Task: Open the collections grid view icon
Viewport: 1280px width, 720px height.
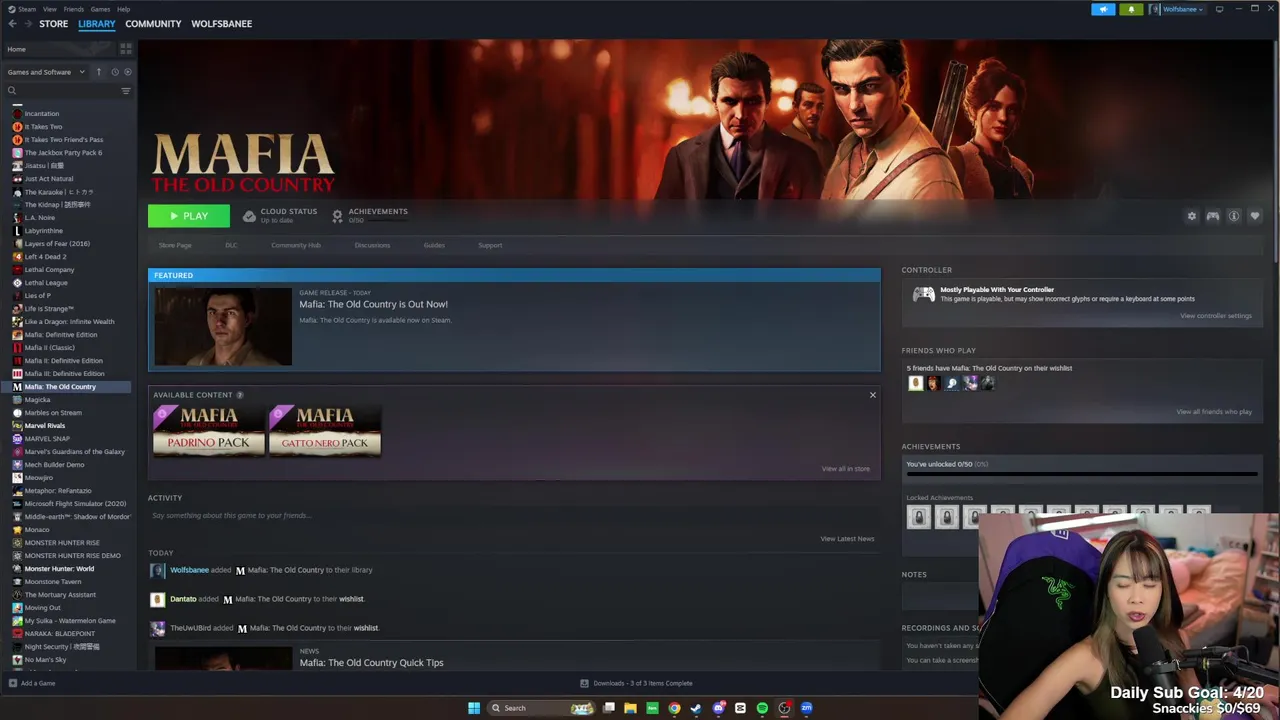Action: coord(126,48)
